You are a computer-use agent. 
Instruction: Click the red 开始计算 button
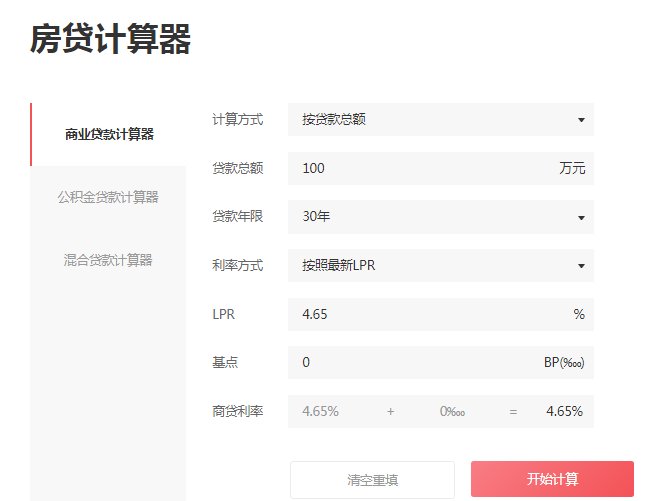pos(552,479)
